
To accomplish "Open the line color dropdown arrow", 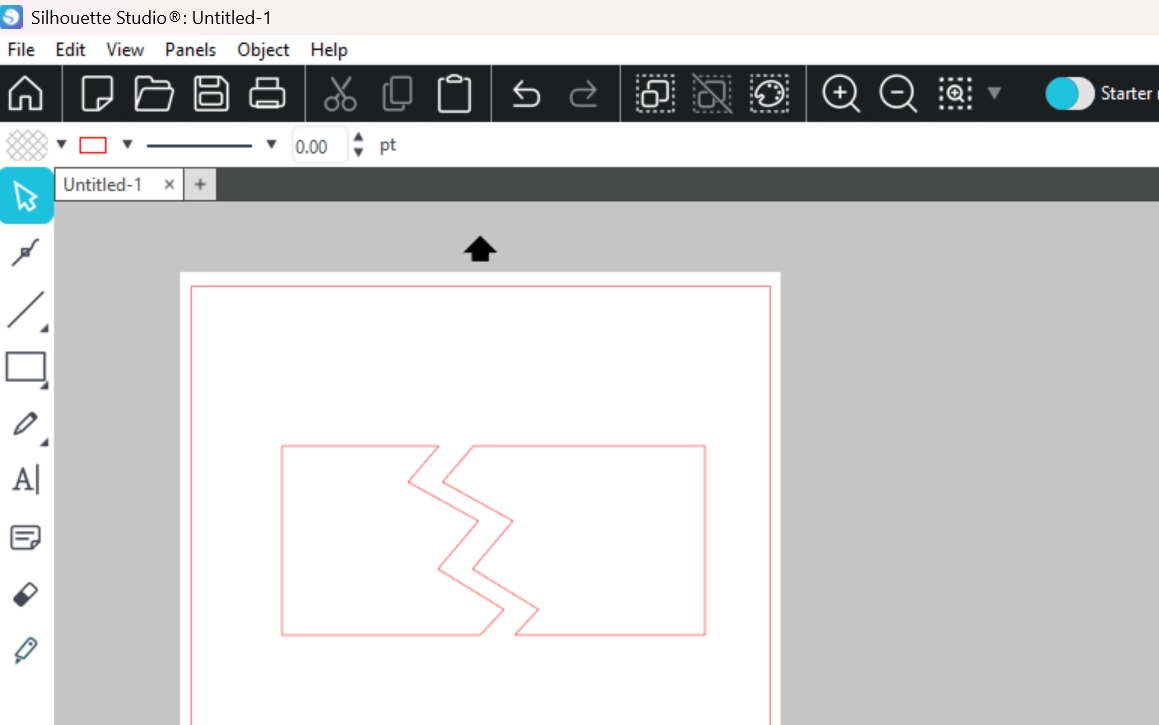I will click(x=127, y=145).
